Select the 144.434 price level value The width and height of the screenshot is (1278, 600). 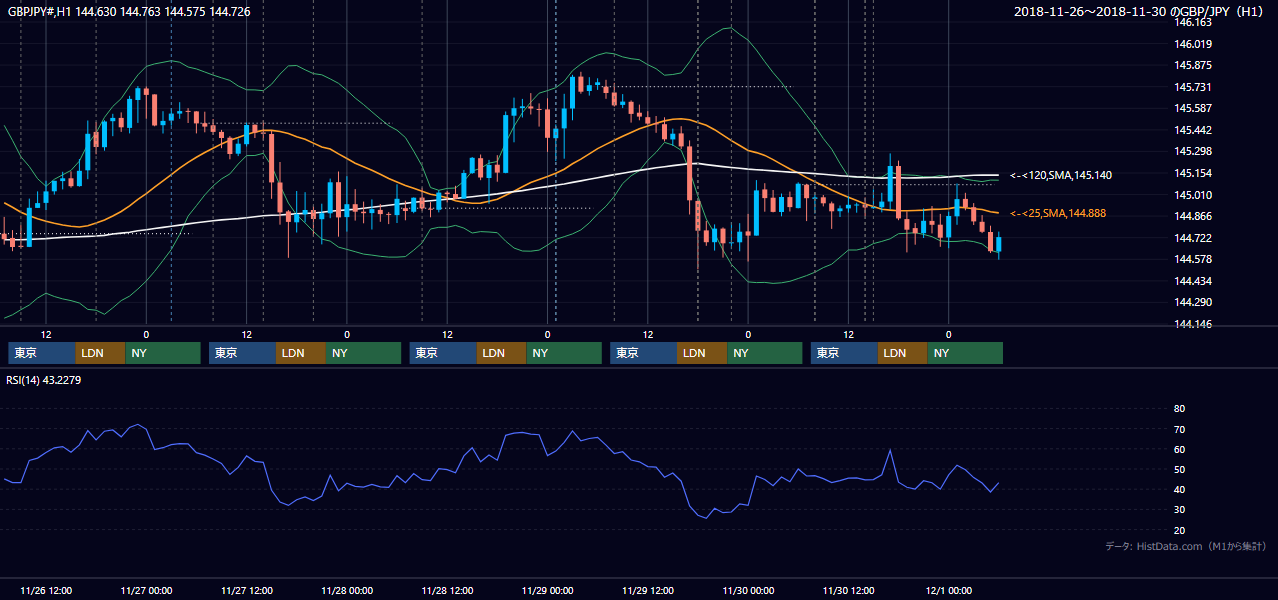pyautogui.click(x=1193, y=281)
